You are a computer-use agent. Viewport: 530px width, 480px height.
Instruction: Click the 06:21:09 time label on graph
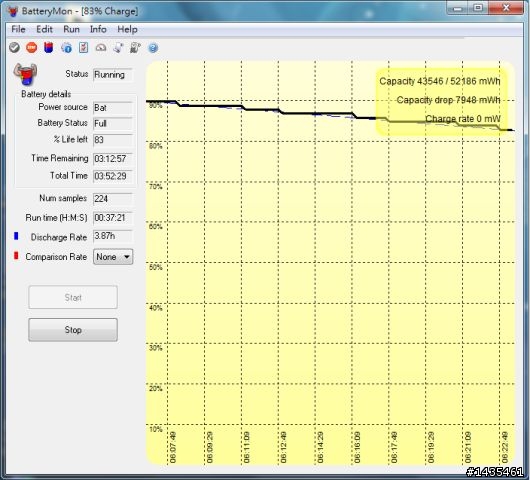(x=468, y=447)
